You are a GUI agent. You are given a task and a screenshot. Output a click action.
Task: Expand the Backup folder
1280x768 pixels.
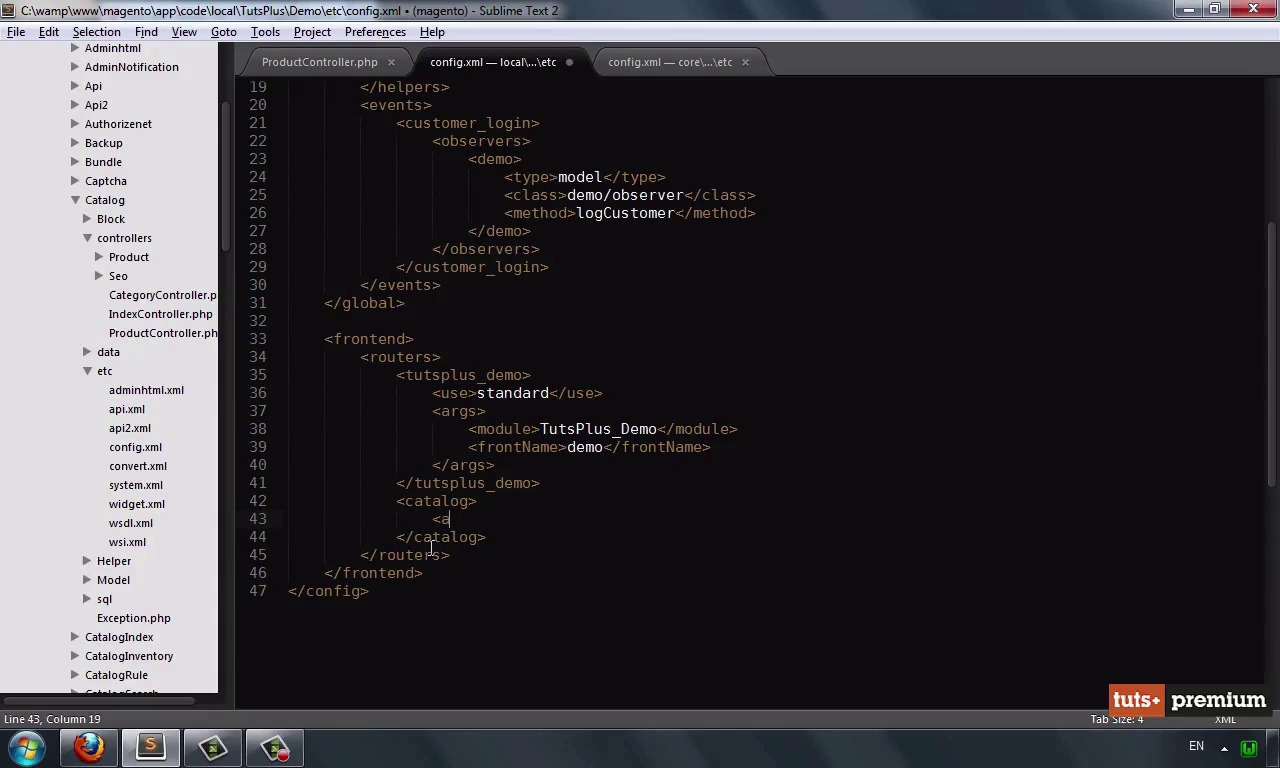[75, 143]
